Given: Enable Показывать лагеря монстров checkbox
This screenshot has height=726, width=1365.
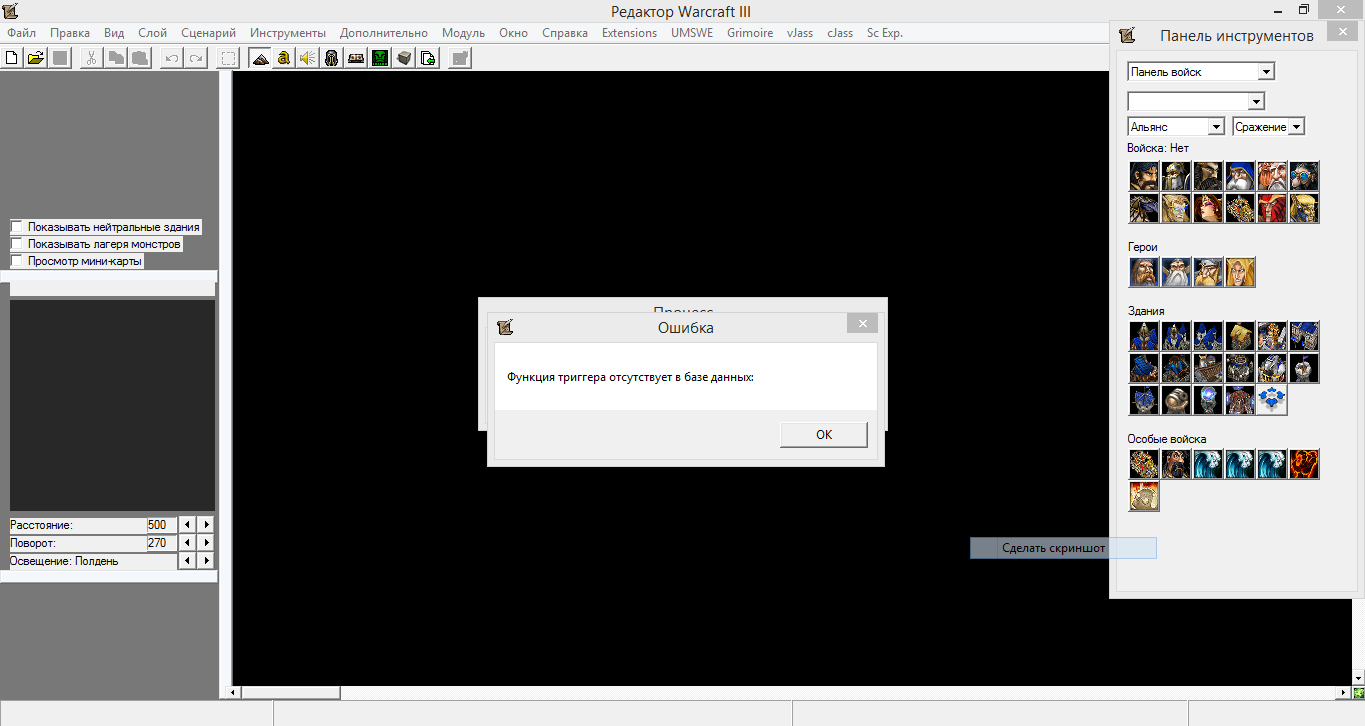Looking at the screenshot, I should (16, 244).
